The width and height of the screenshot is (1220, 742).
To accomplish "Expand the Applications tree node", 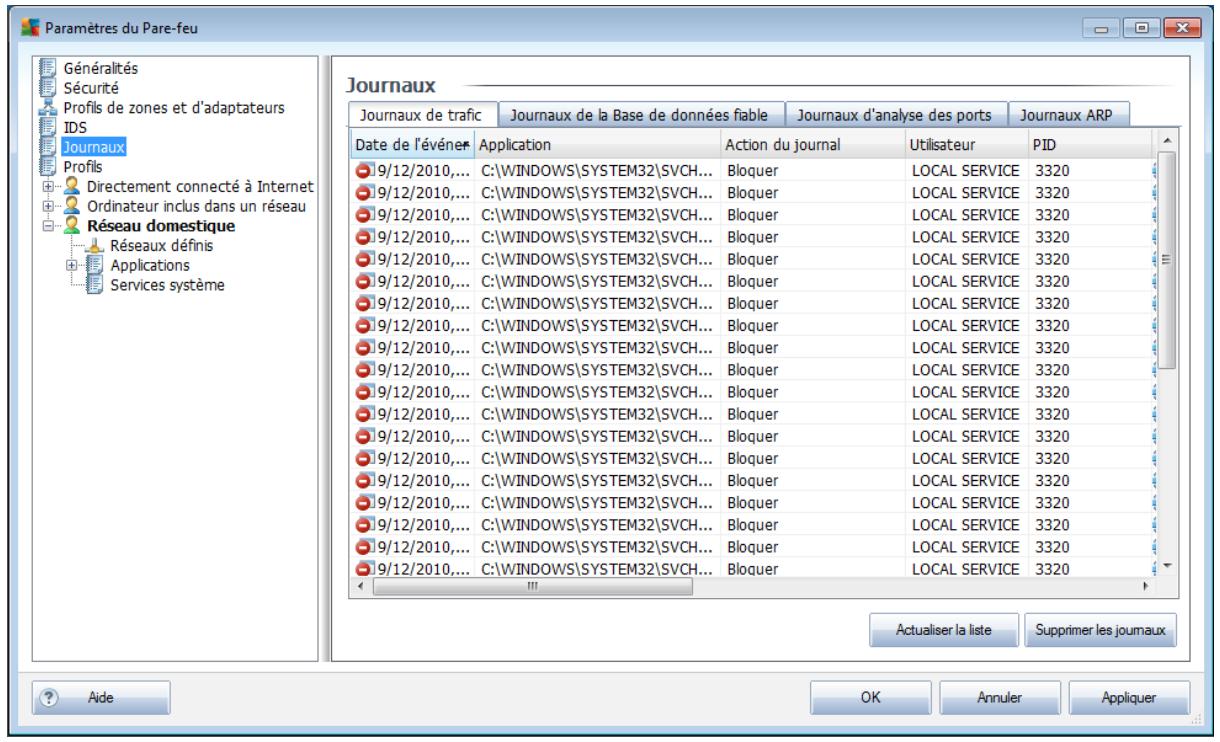I will click(72, 265).
